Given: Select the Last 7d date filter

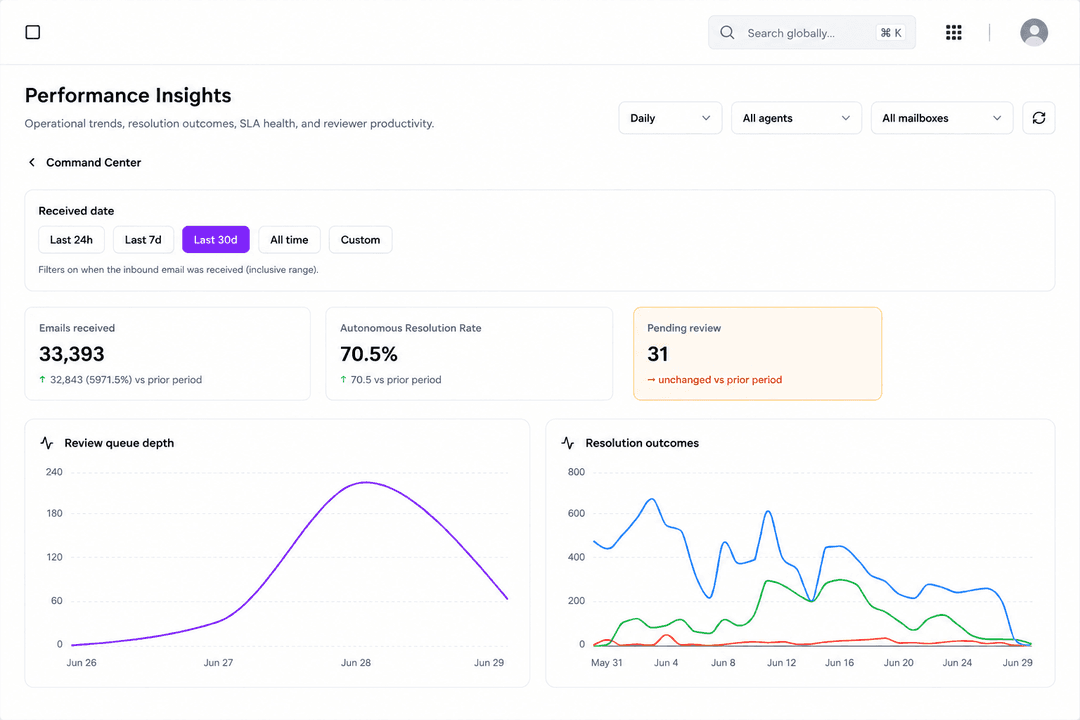Looking at the screenshot, I should click(143, 240).
